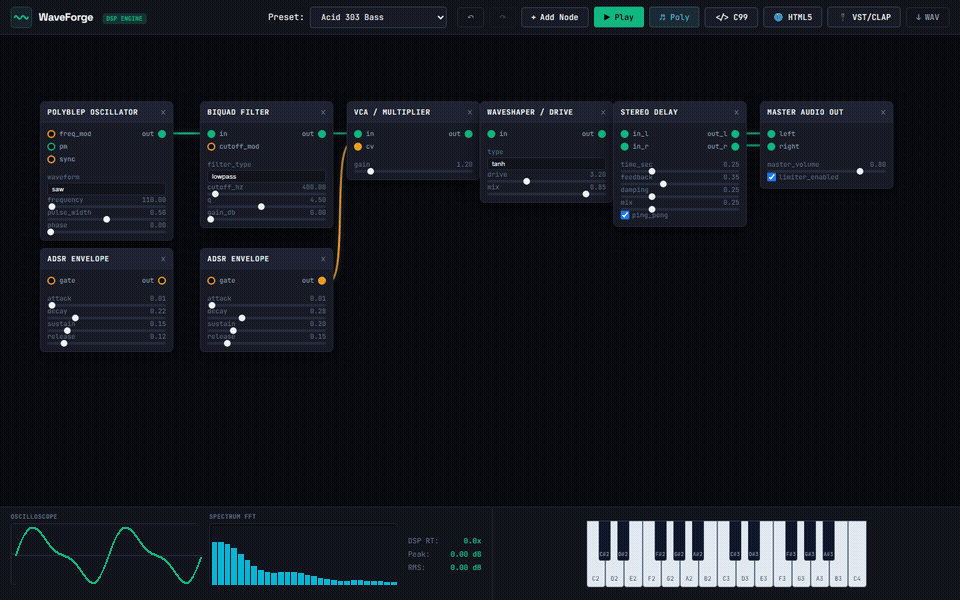Toggle the limiter_enabled checkbox
The height and width of the screenshot is (600, 960).
tap(771, 177)
